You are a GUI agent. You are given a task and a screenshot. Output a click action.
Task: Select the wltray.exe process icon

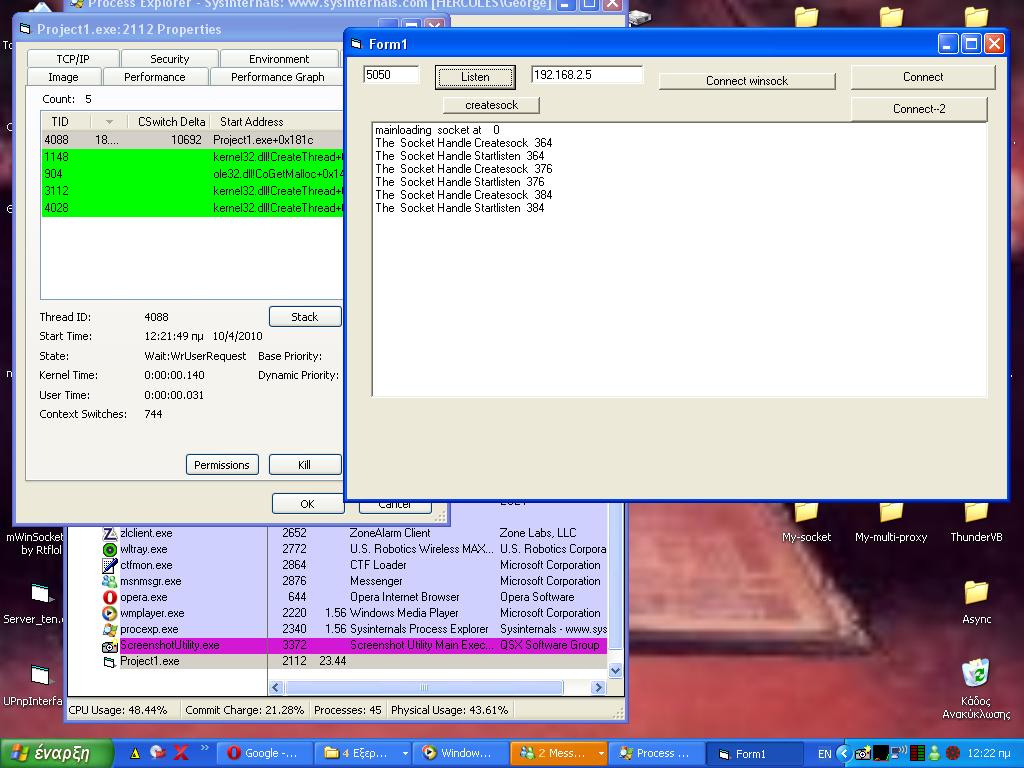pyautogui.click(x=110, y=549)
